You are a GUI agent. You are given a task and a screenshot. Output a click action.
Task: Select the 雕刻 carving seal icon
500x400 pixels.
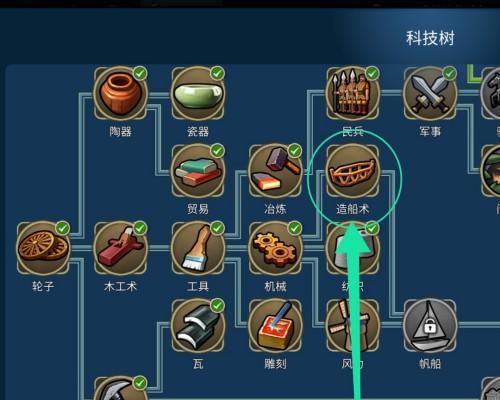pos(275,325)
